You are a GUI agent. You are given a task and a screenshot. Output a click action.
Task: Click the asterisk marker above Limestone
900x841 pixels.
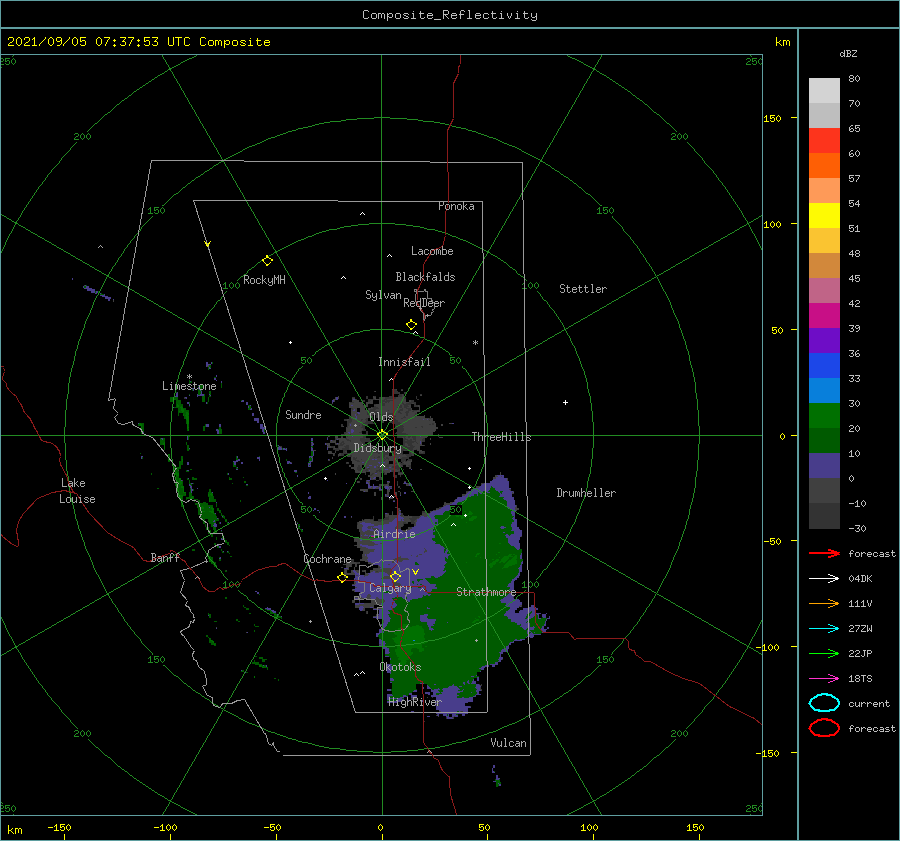[x=189, y=377]
